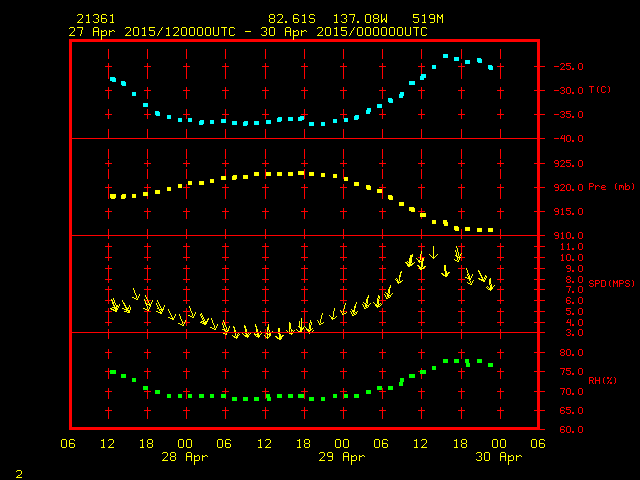Select the latitude value 82.61S
This screenshot has height=480, width=640.
pyautogui.click(x=292, y=19)
